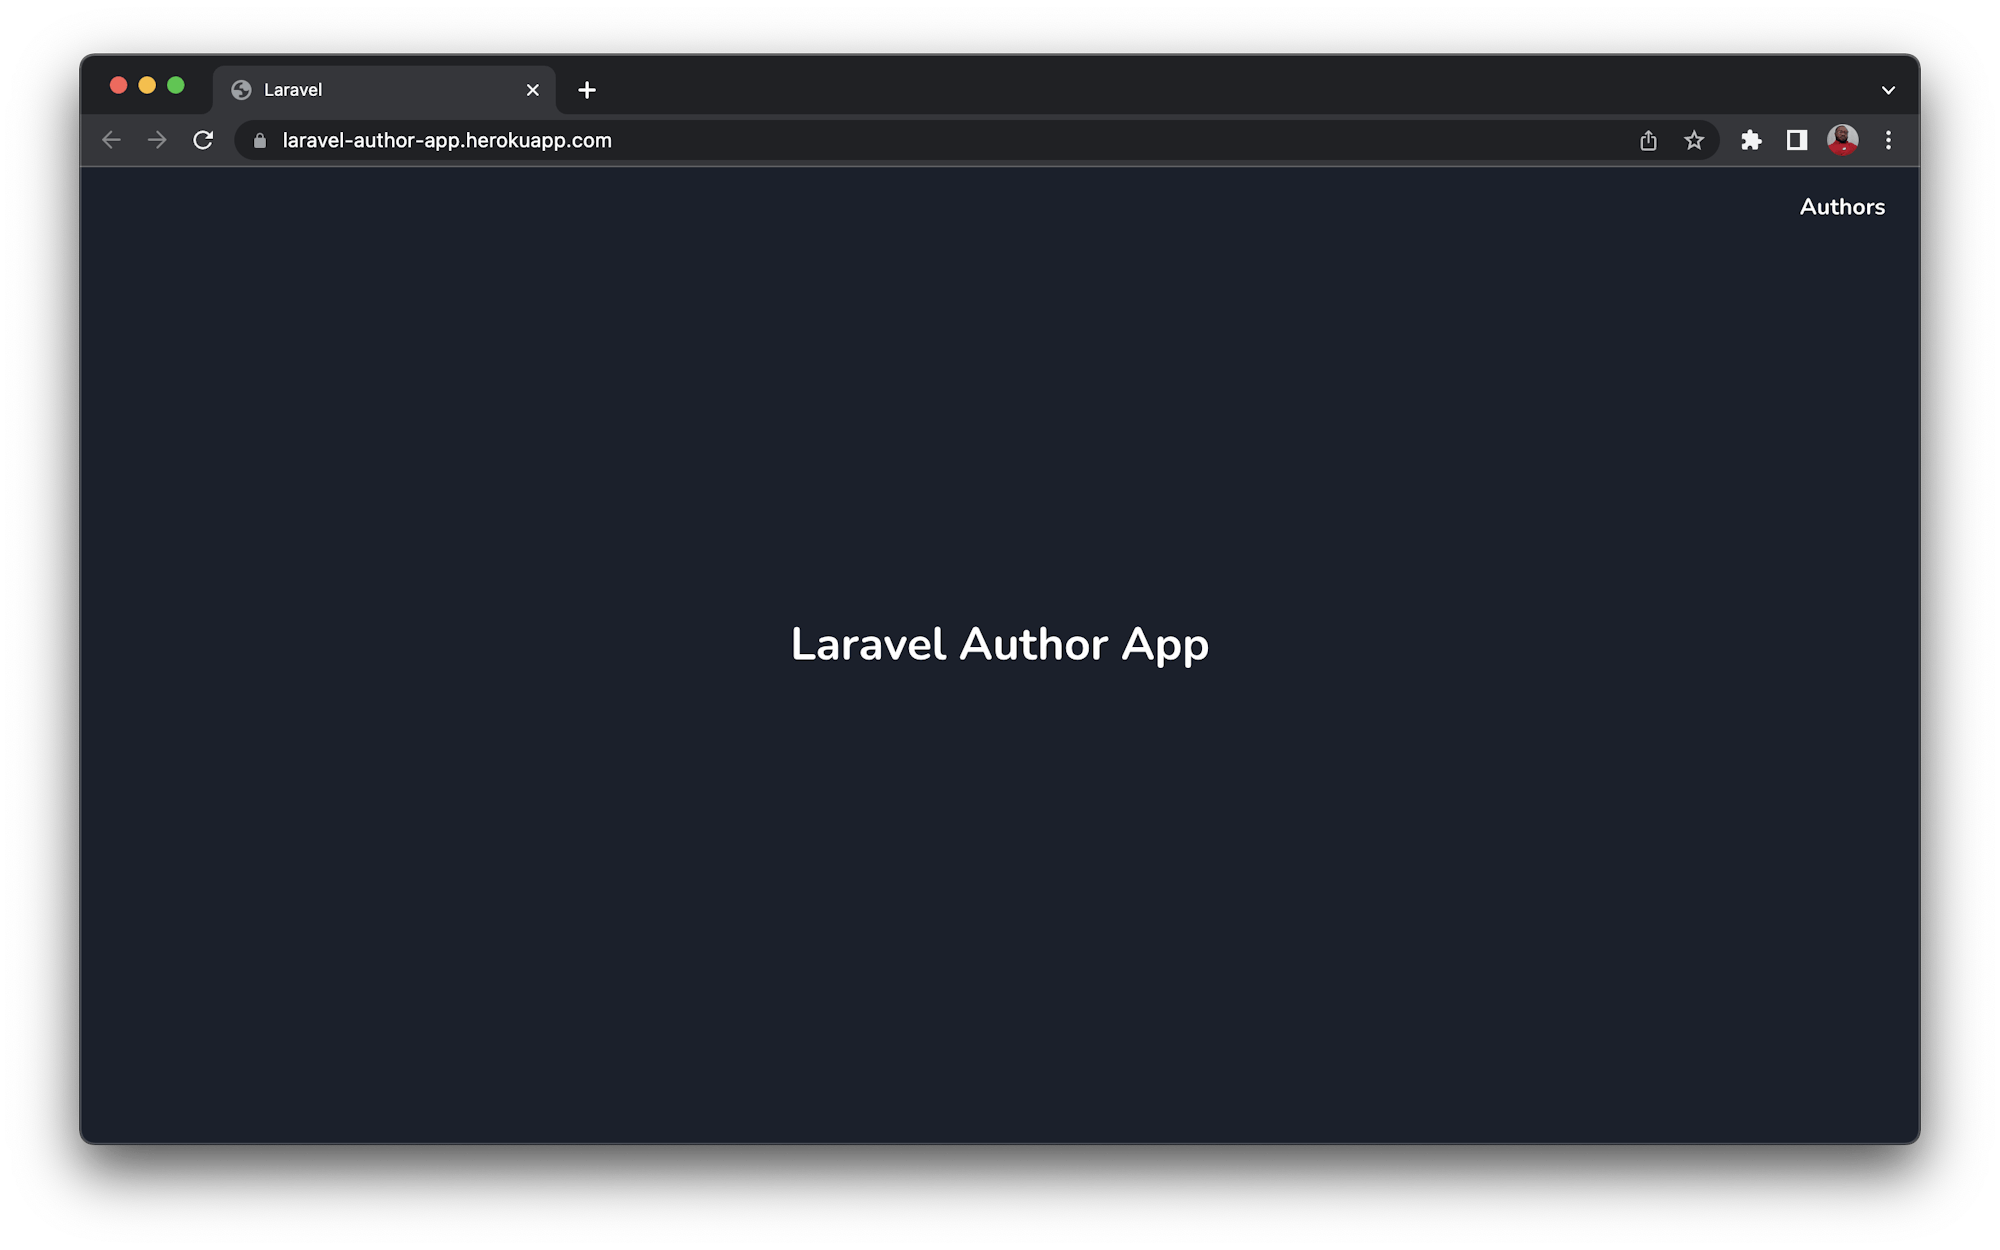Open the Authors navigation link
2000x1250 pixels.
point(1842,207)
